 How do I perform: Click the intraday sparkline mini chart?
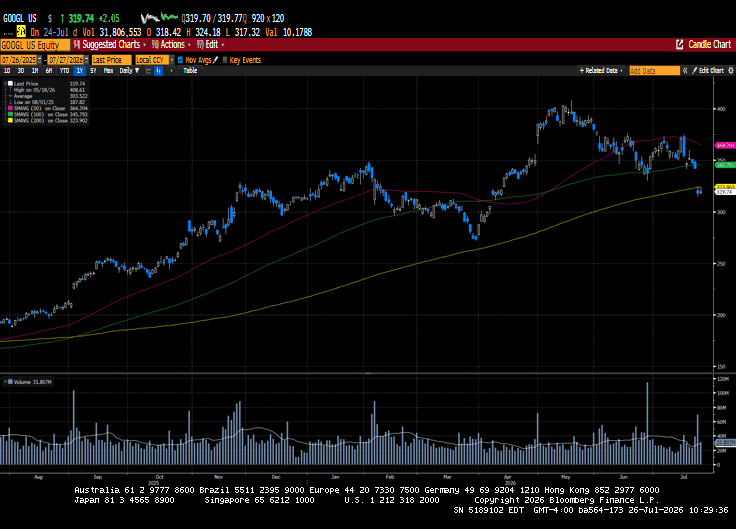160,18
